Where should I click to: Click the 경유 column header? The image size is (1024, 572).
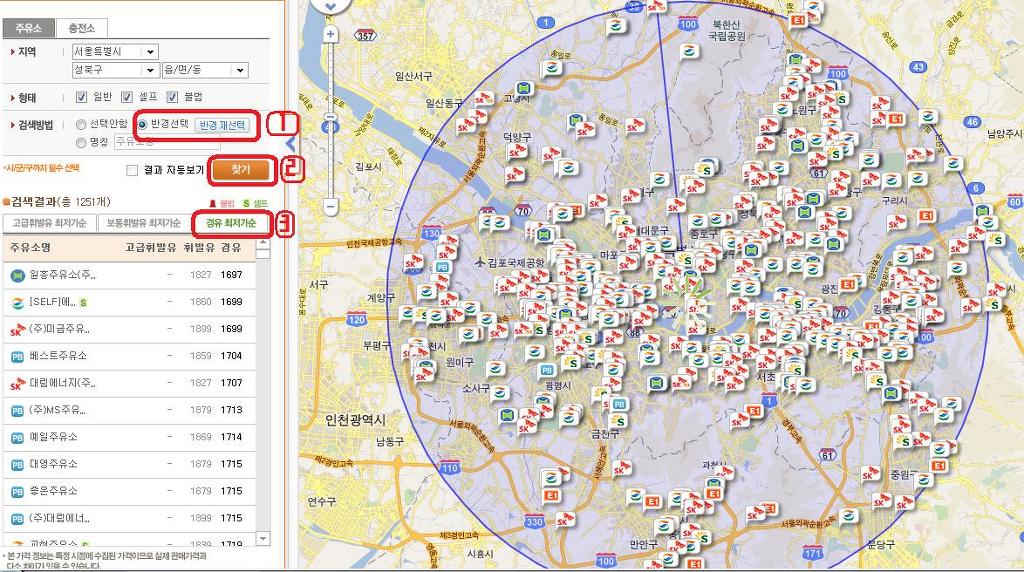point(231,247)
